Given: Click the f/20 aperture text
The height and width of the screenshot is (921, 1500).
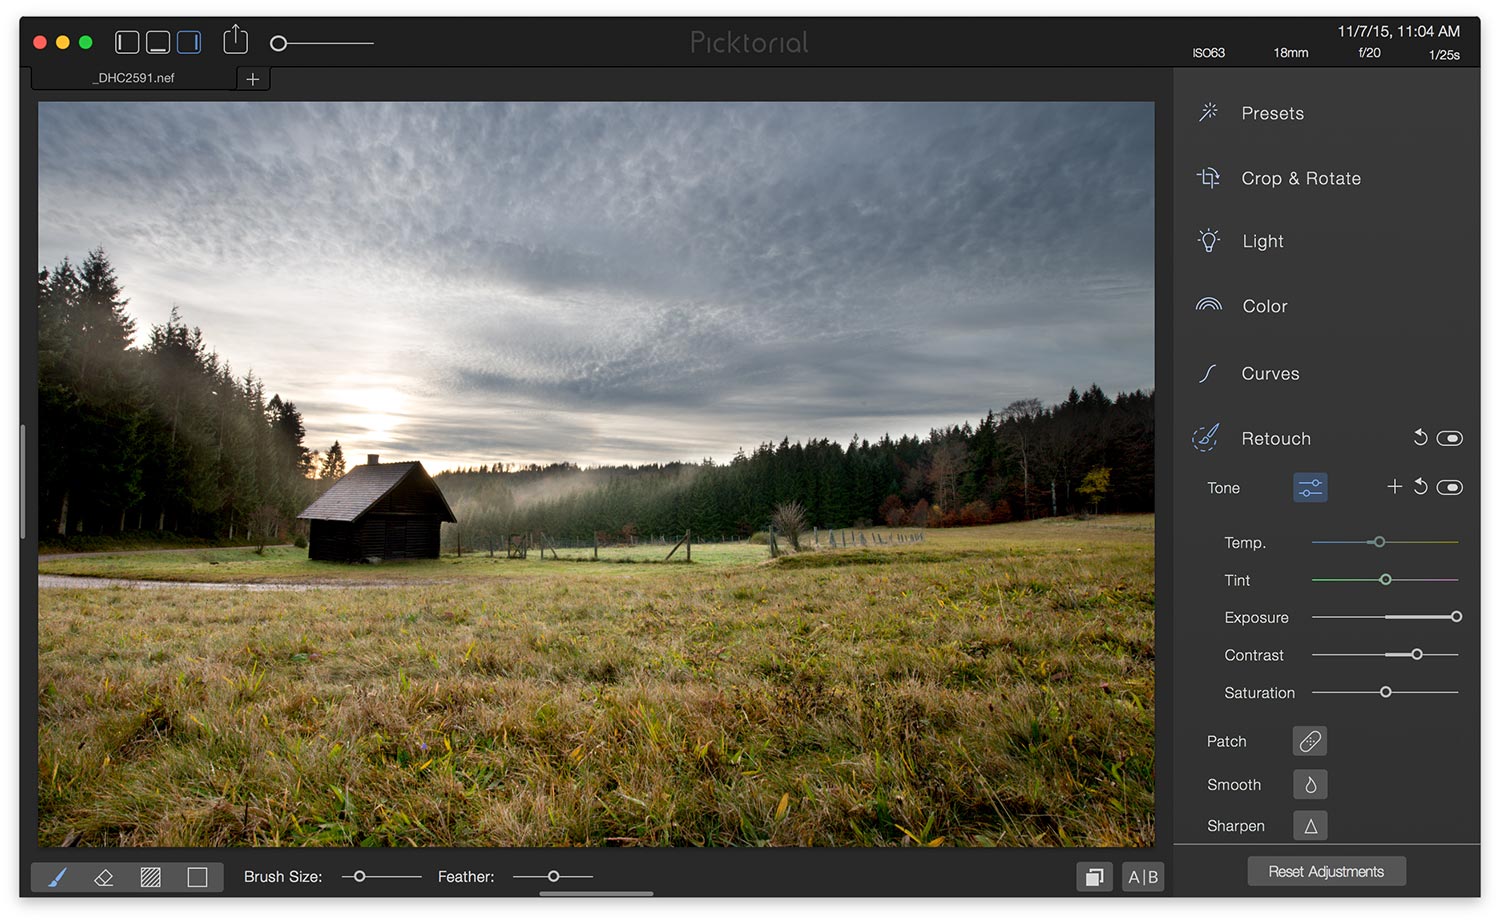Looking at the screenshot, I should point(1369,53).
